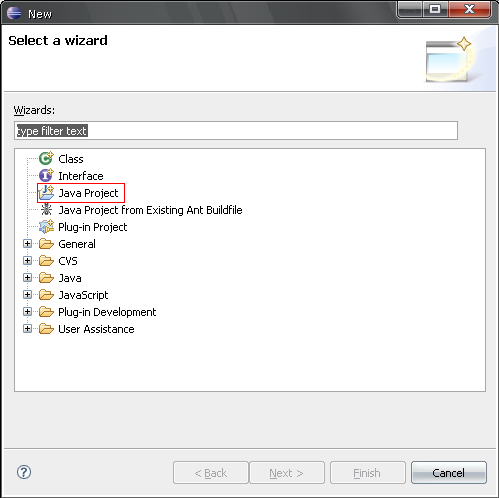
Task: Click the Finish button
Action: pyautogui.click(x=368, y=472)
